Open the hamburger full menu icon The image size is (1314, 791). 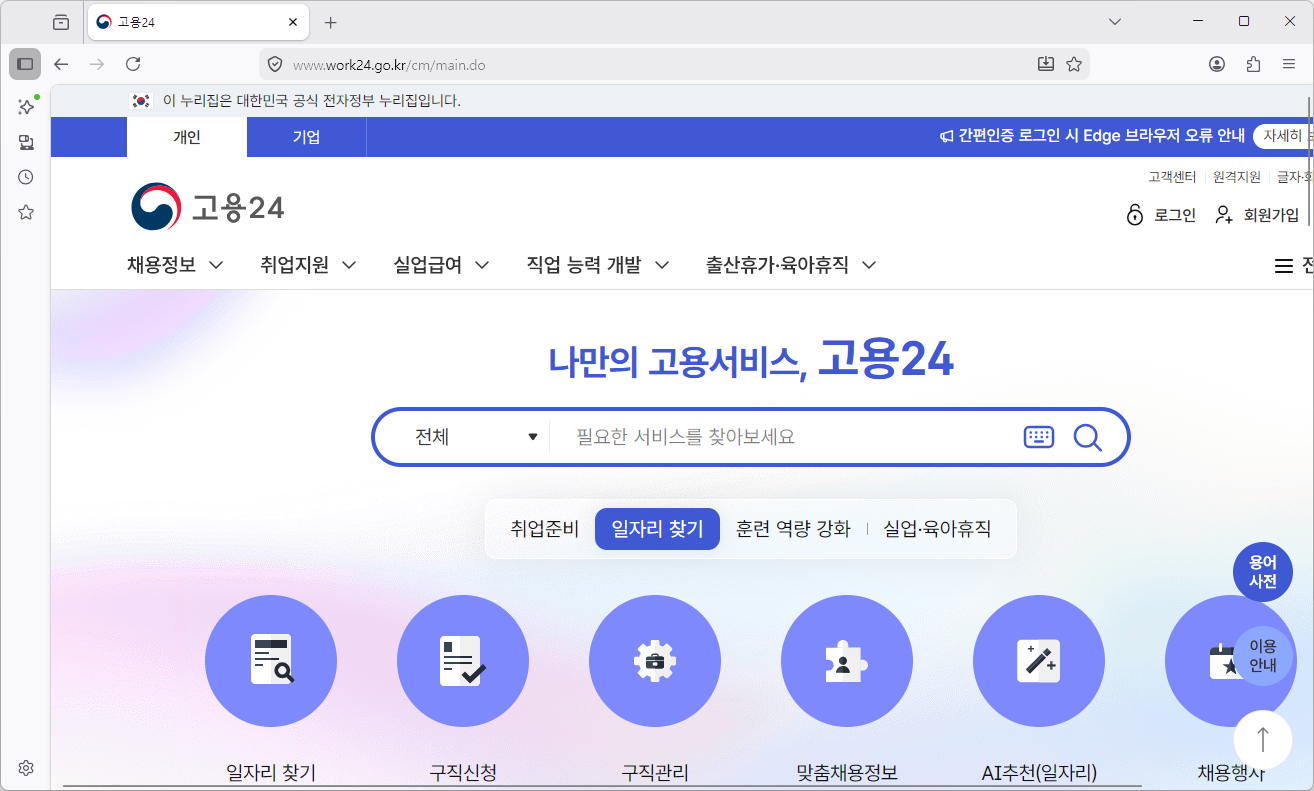(x=1283, y=266)
